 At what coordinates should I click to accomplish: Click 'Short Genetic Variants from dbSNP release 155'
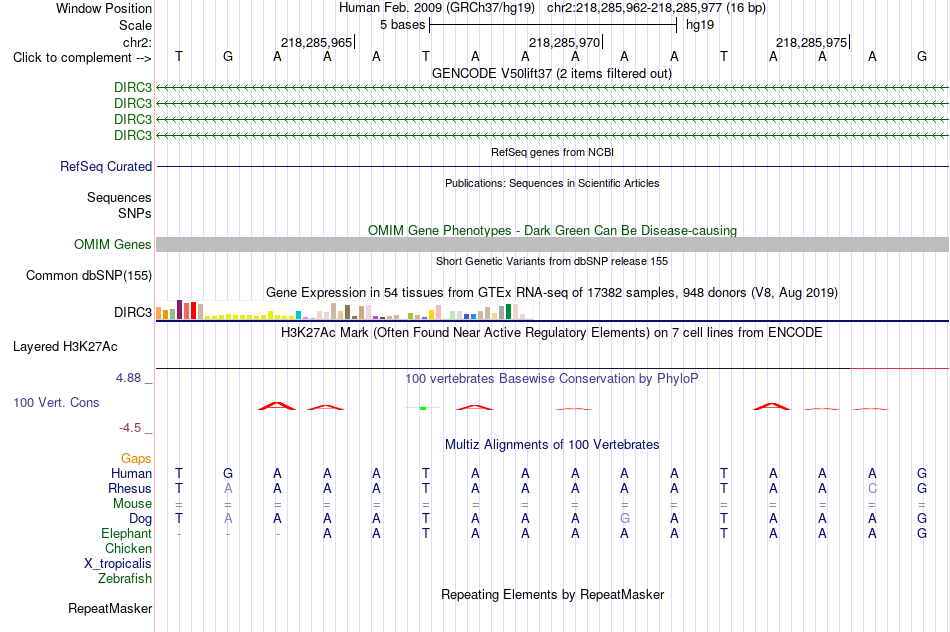tap(552, 261)
